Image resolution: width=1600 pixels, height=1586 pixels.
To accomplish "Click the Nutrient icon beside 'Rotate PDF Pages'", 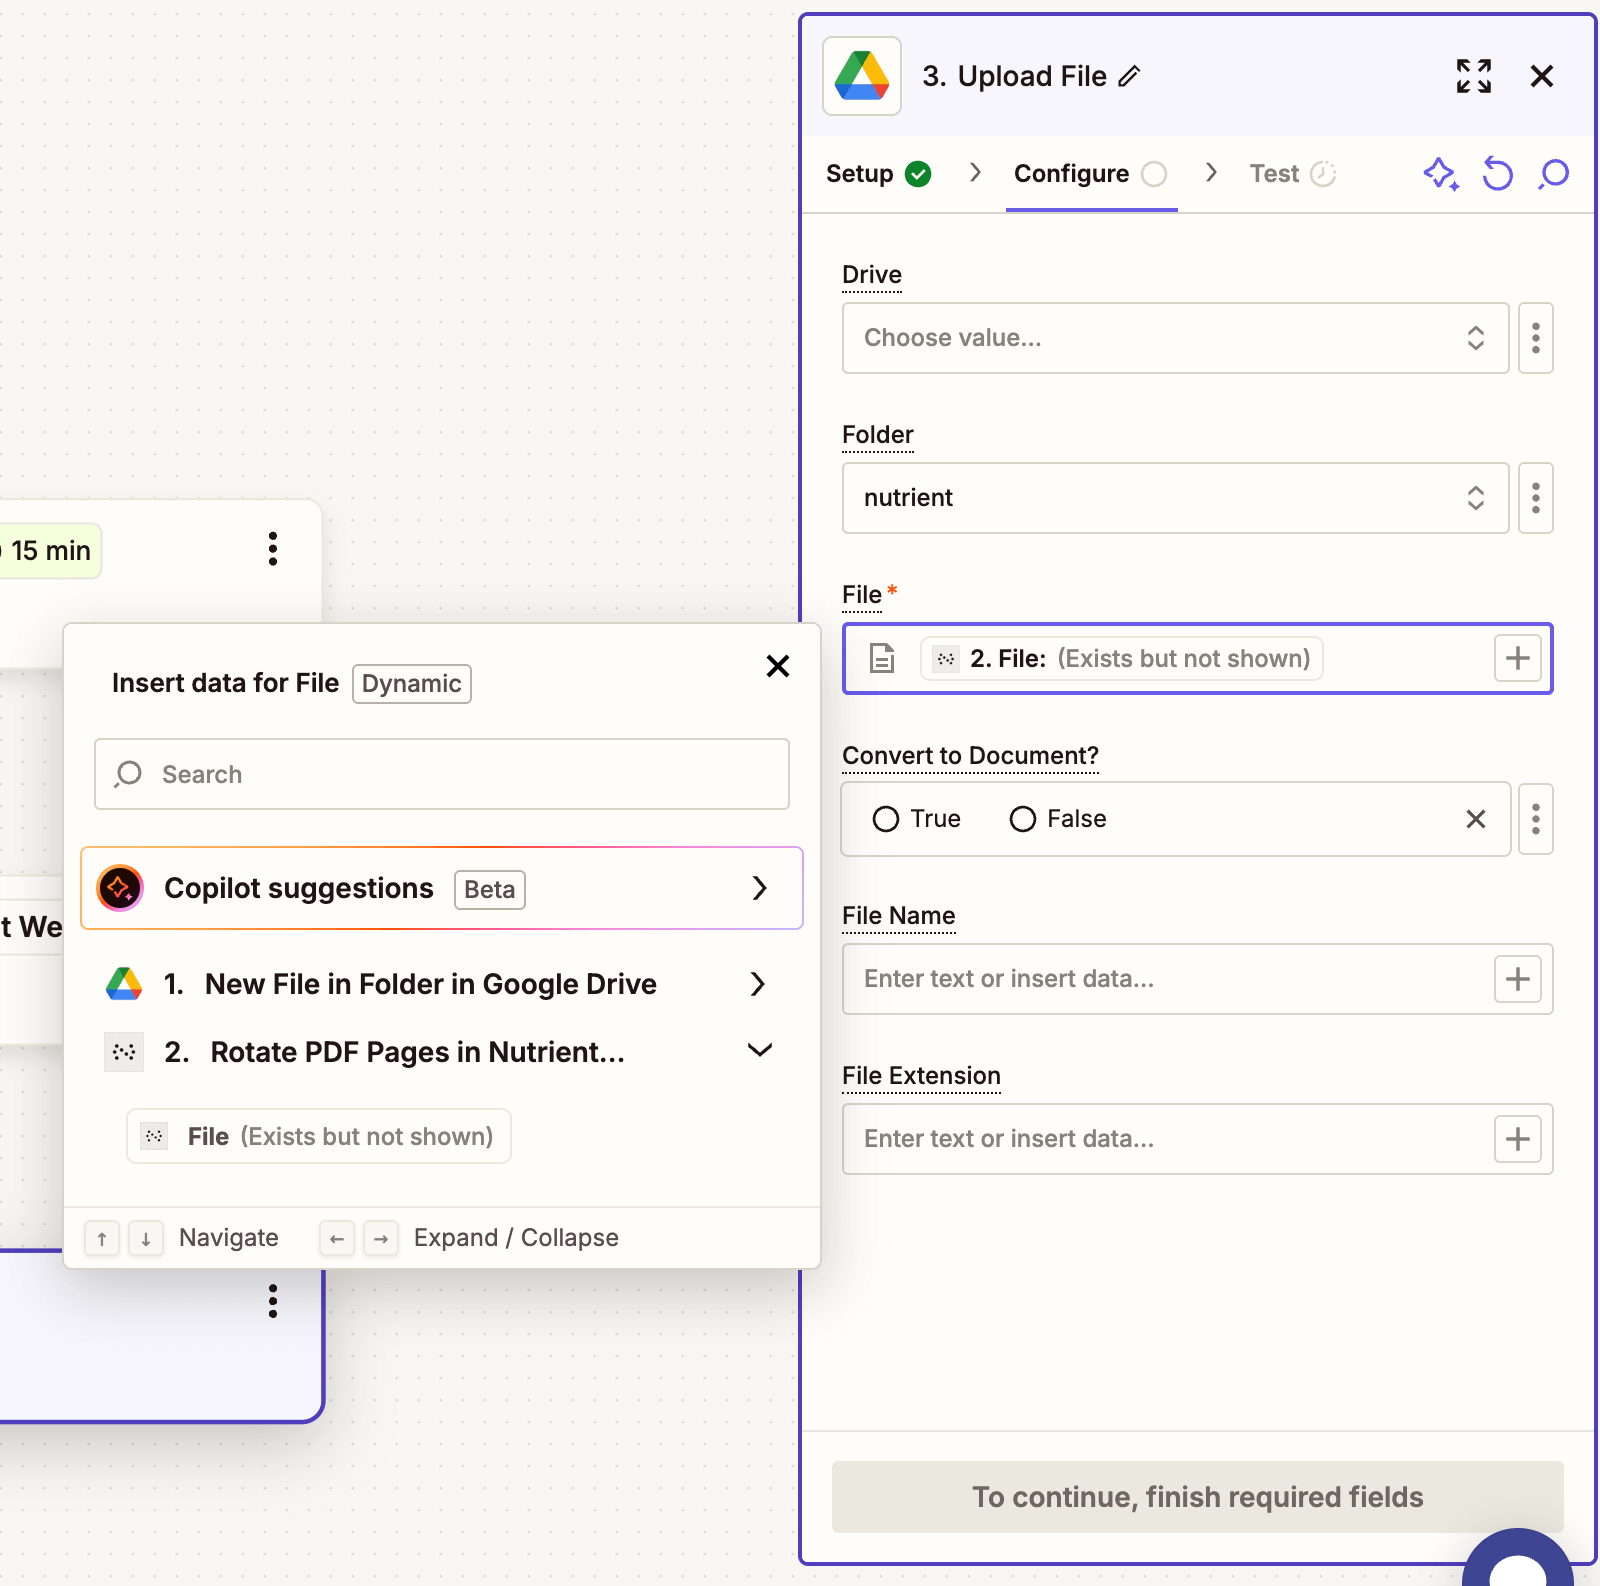I will [x=123, y=1051].
